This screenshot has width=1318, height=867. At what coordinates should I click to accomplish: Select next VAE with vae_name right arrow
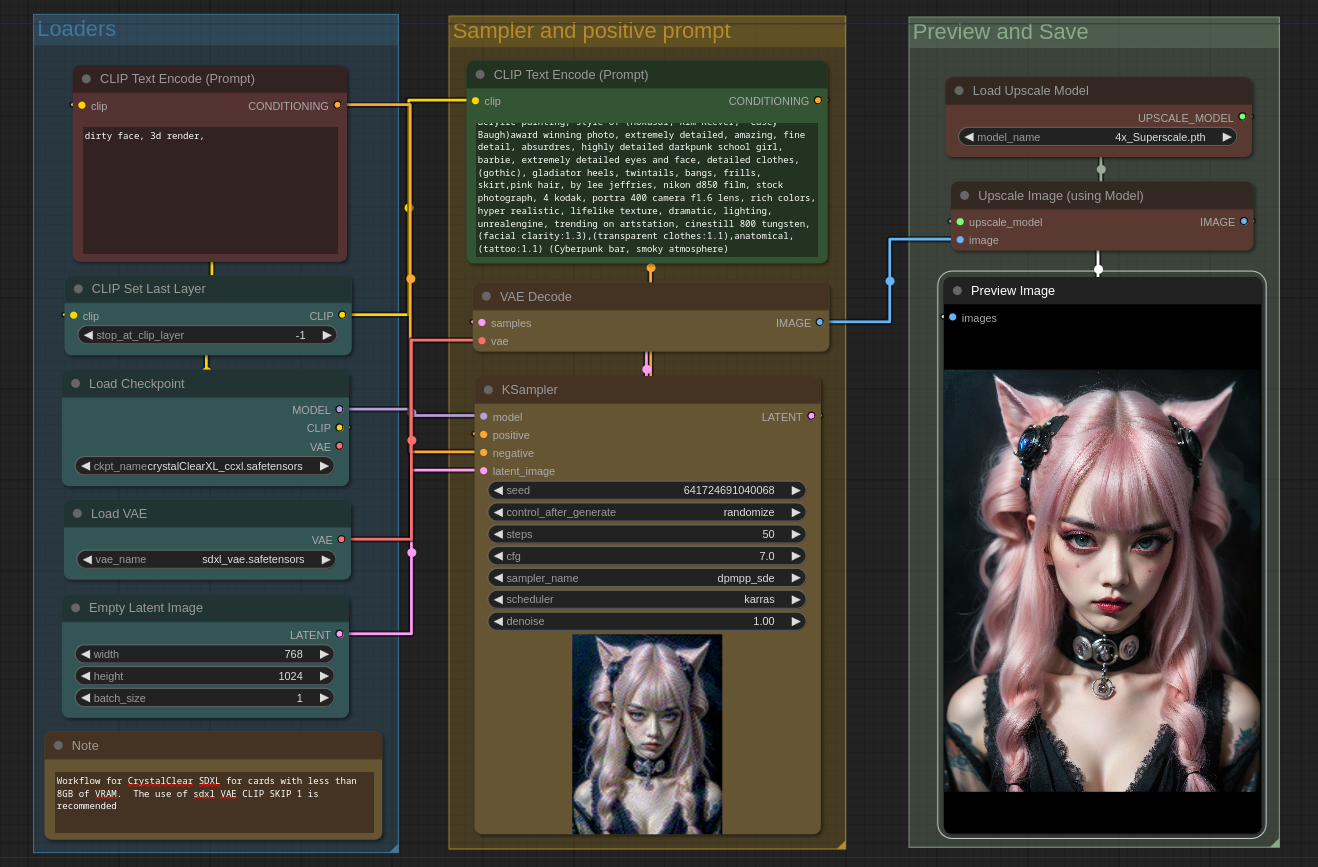point(325,559)
